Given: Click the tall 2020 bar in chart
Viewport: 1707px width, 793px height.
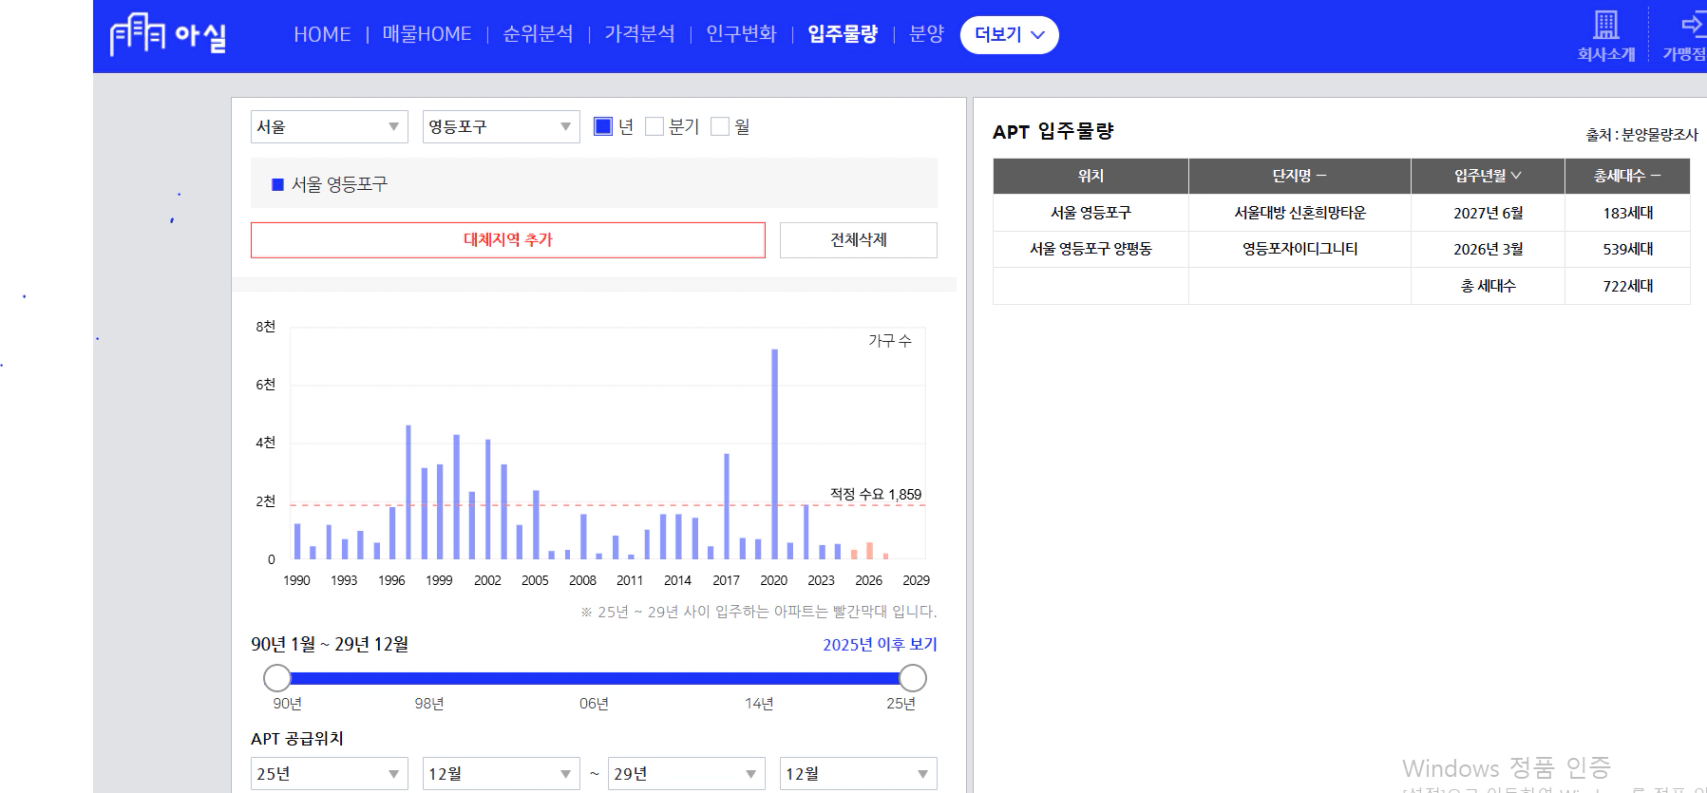Looking at the screenshot, I should tap(774, 454).
